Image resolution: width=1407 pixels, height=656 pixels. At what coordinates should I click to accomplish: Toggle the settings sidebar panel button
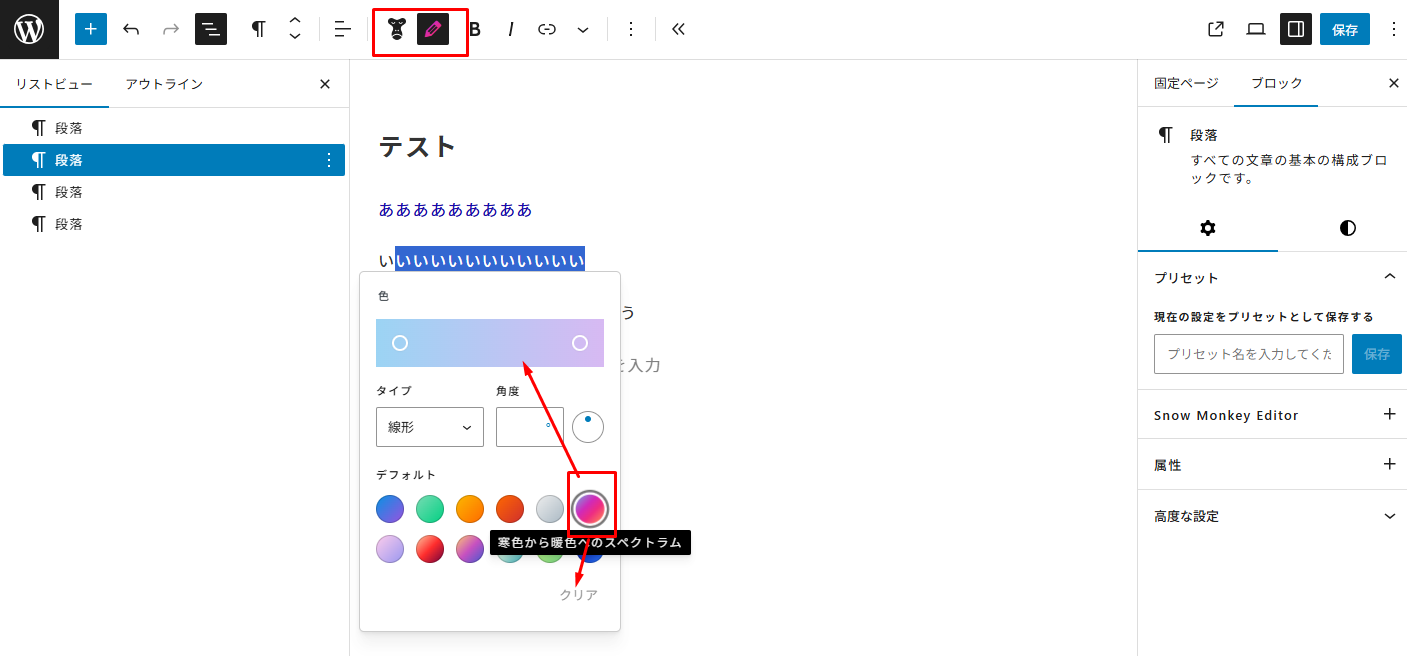1296,29
